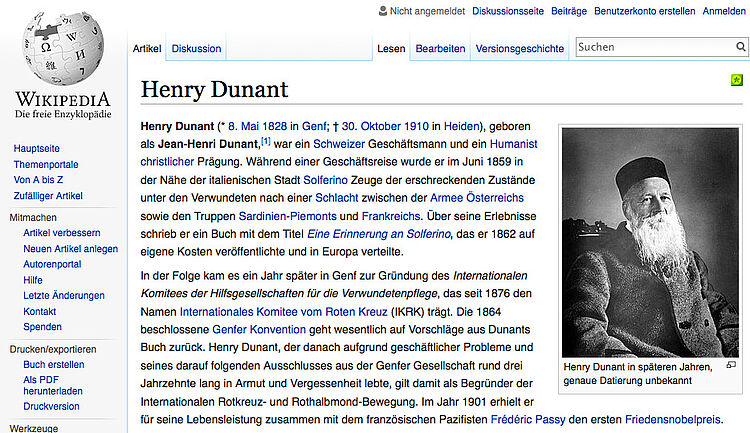Follow the Sardinien-Piemonts link
Screen dimensions: 750x433
point(287,216)
